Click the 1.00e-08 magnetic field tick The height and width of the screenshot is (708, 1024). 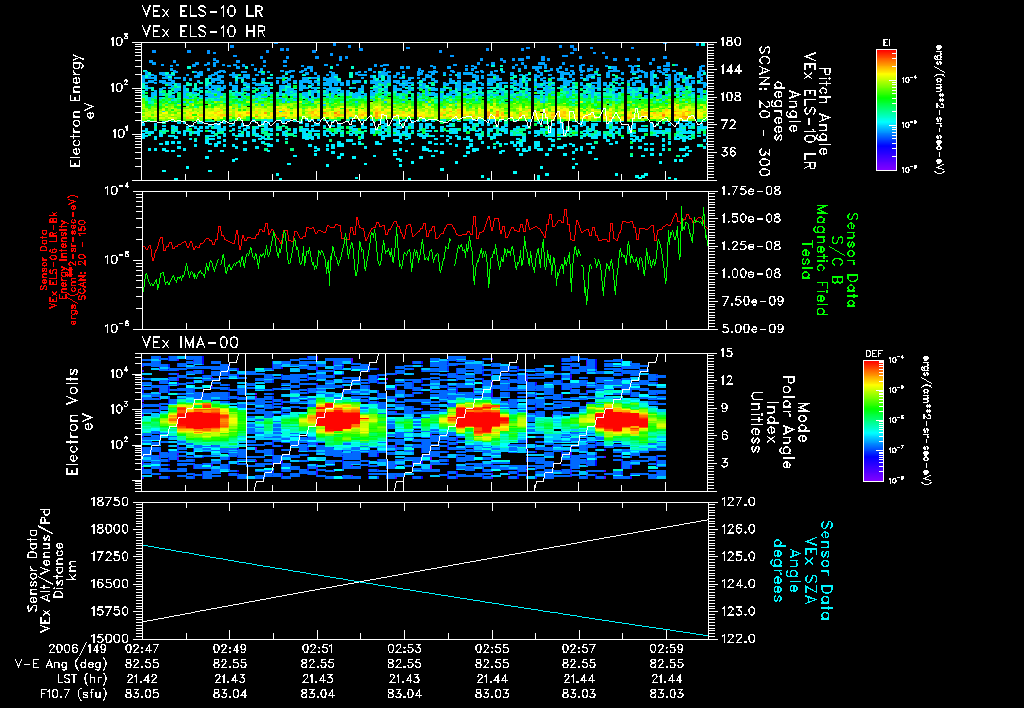(751, 274)
